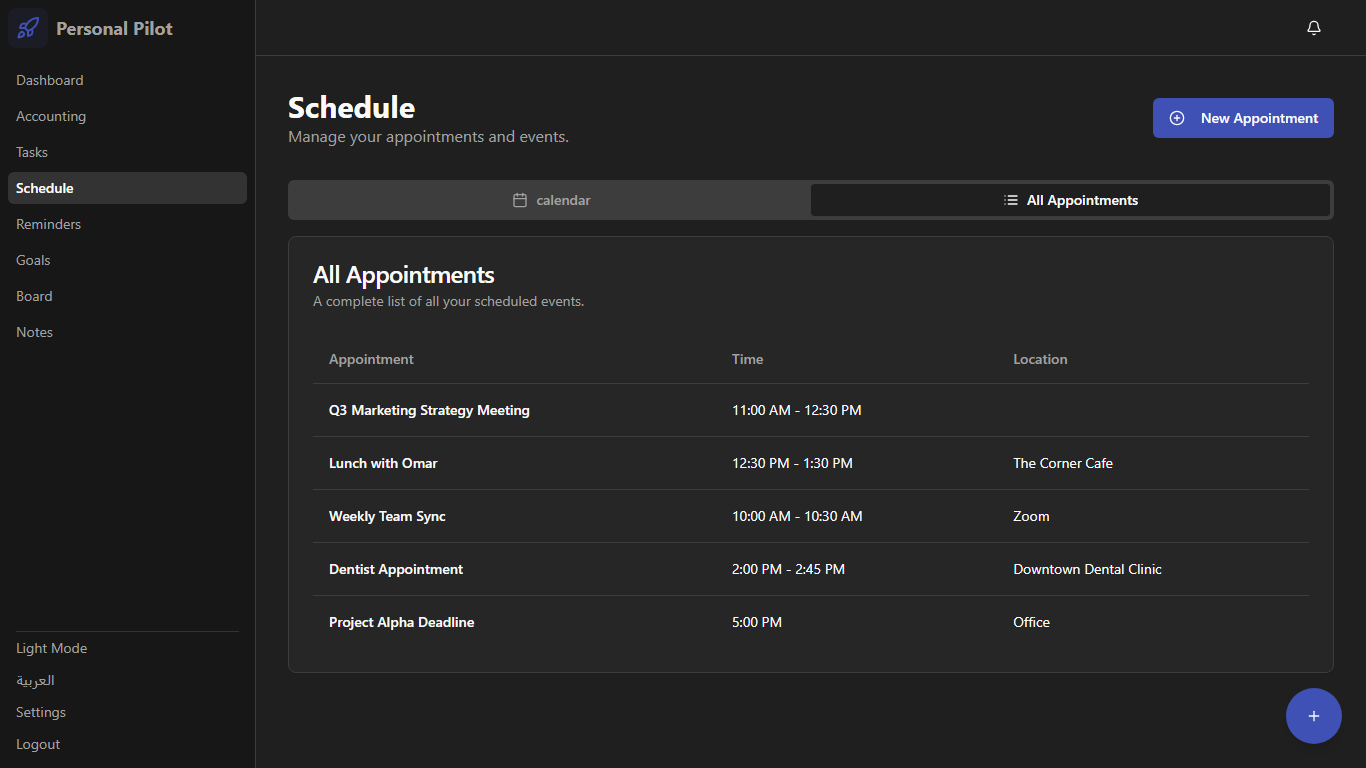The image size is (1366, 768).
Task: Select the All Appointments tab
Action: point(1070,200)
